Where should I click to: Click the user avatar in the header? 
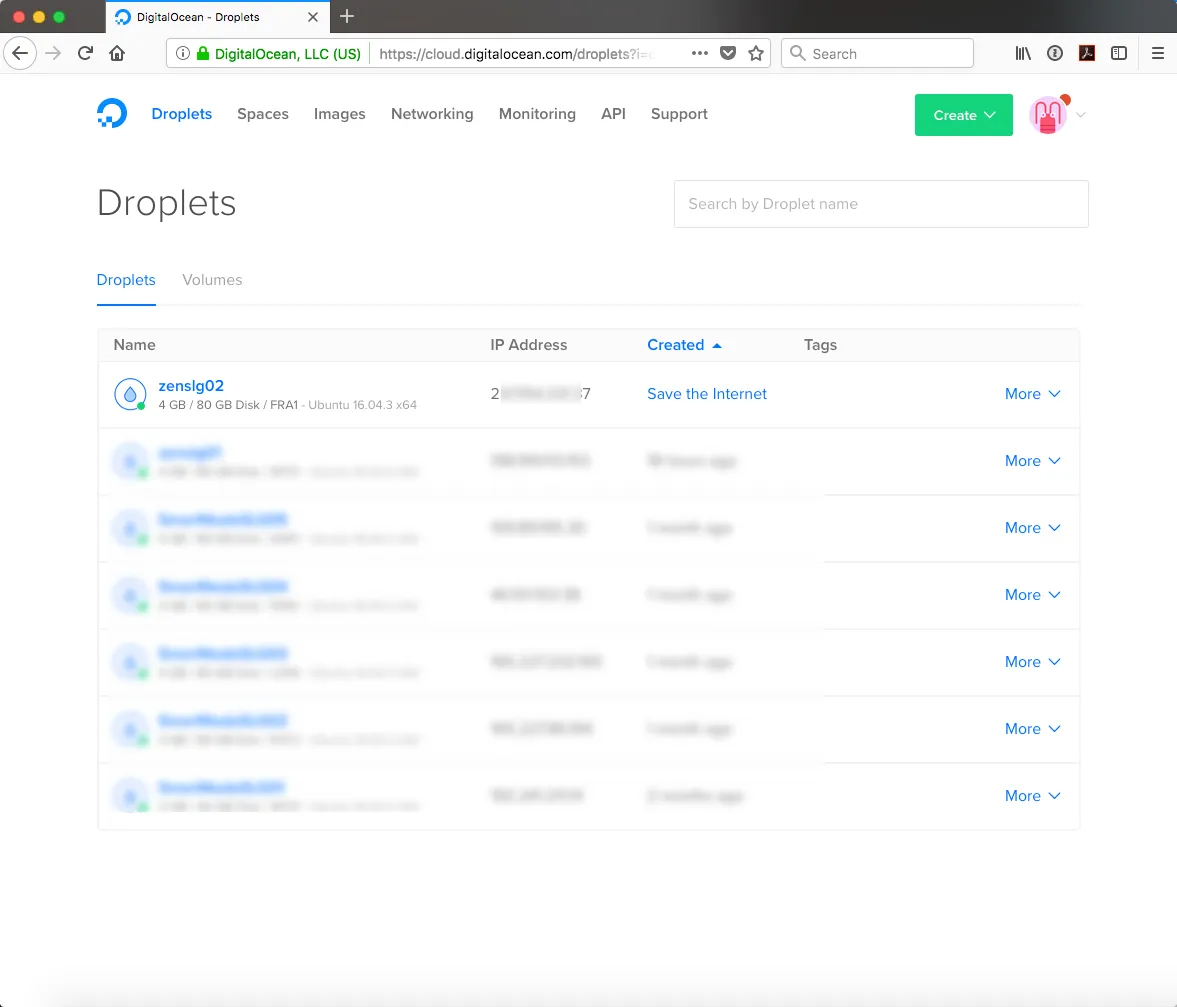(x=1048, y=115)
